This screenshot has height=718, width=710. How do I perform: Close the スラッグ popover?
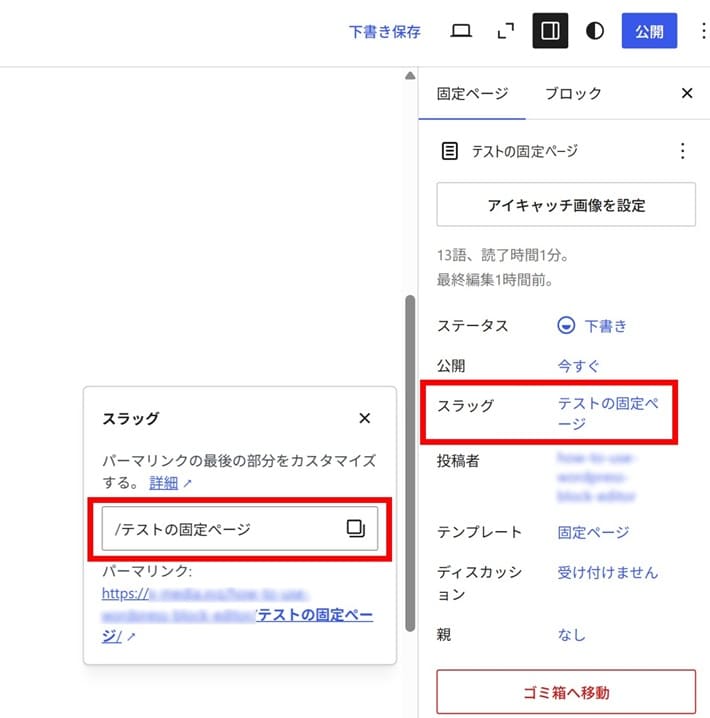coord(364,418)
